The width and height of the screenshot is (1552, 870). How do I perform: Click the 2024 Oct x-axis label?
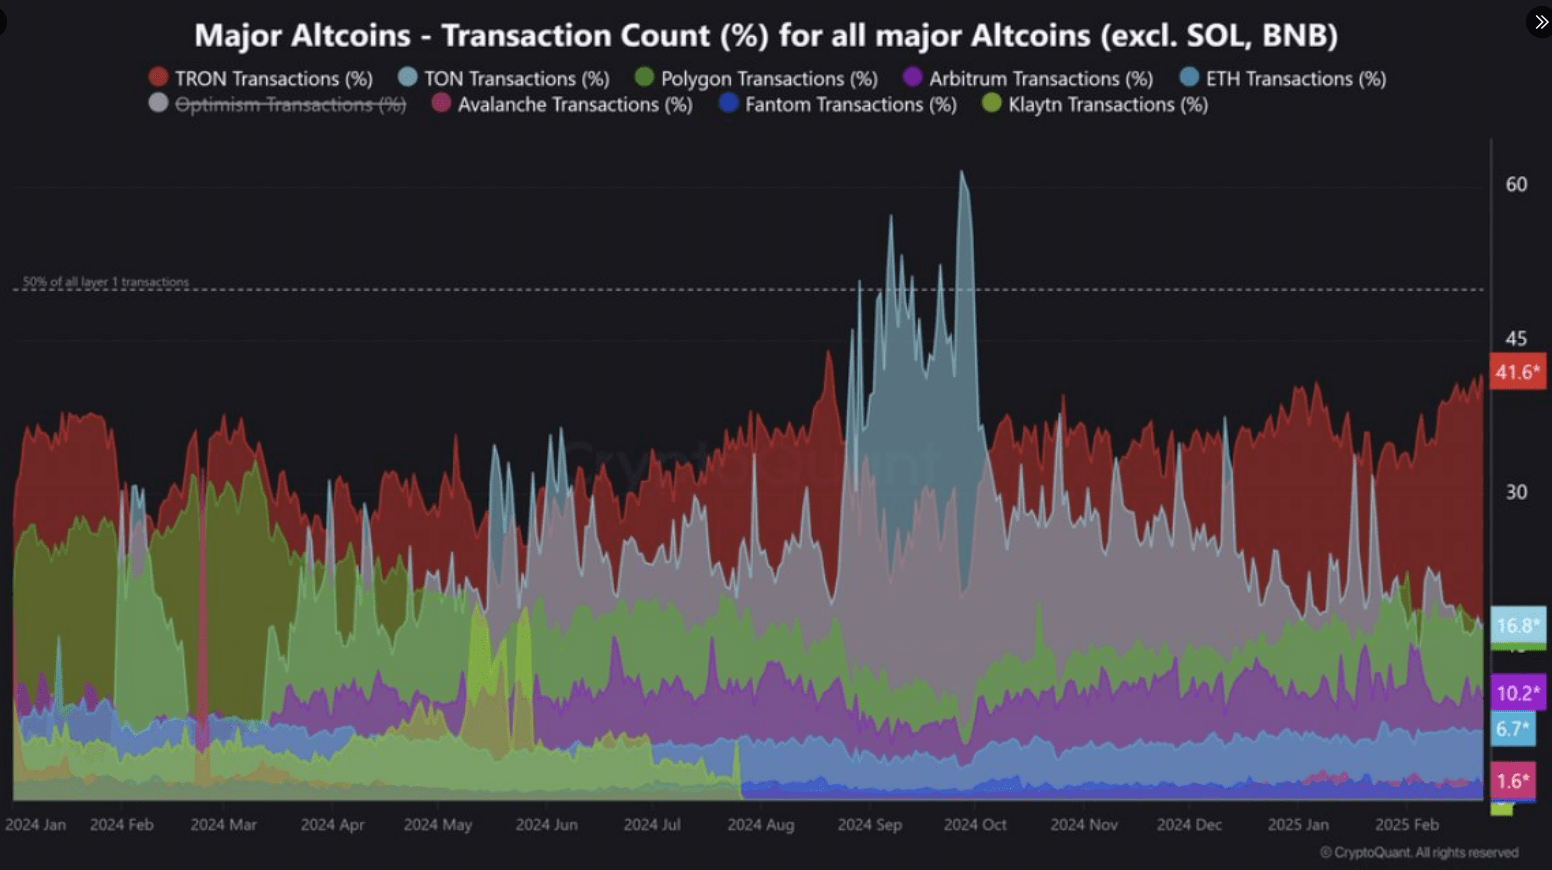point(975,825)
